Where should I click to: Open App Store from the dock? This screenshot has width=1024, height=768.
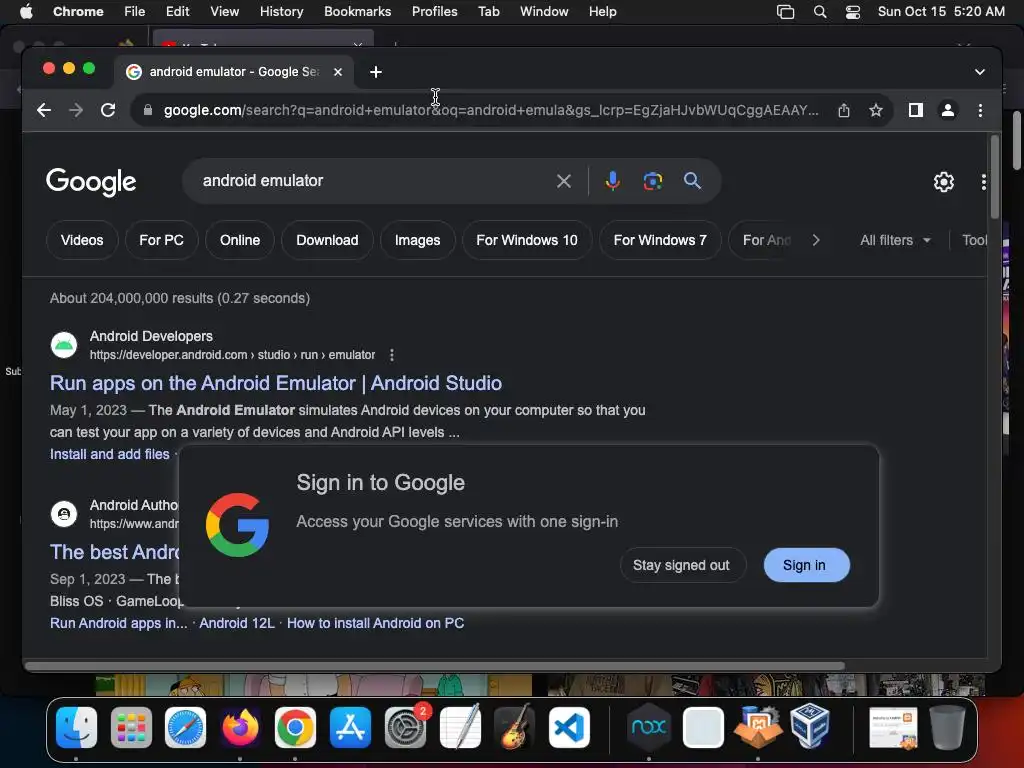point(350,727)
